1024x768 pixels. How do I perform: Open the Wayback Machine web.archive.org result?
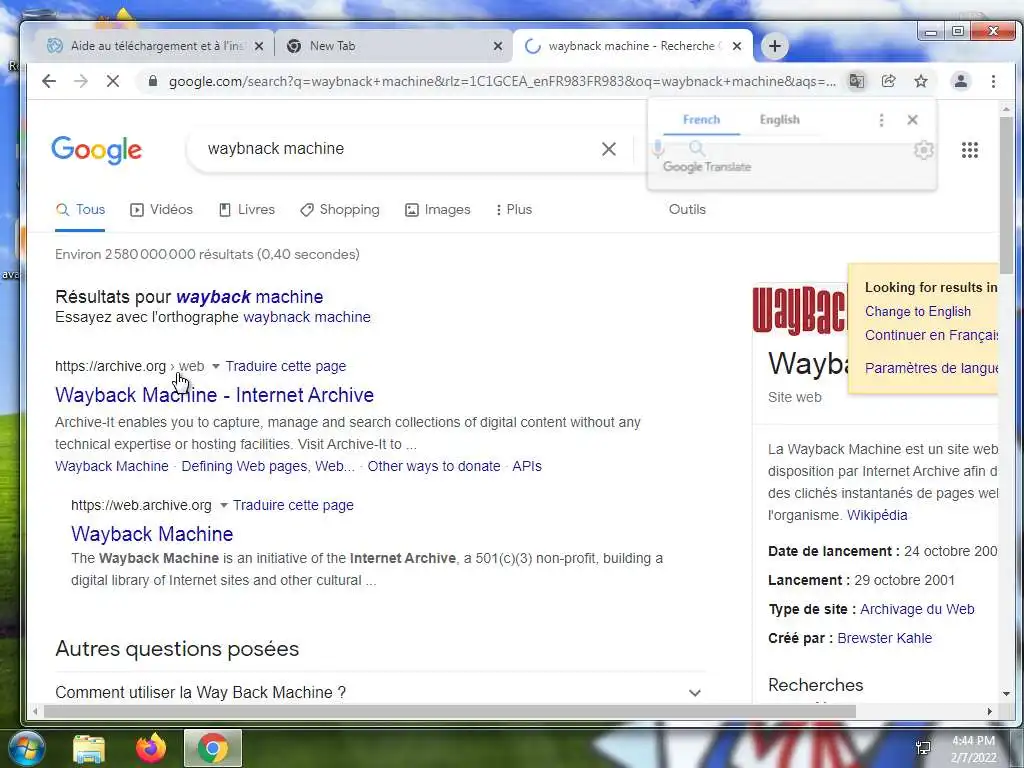coord(152,534)
